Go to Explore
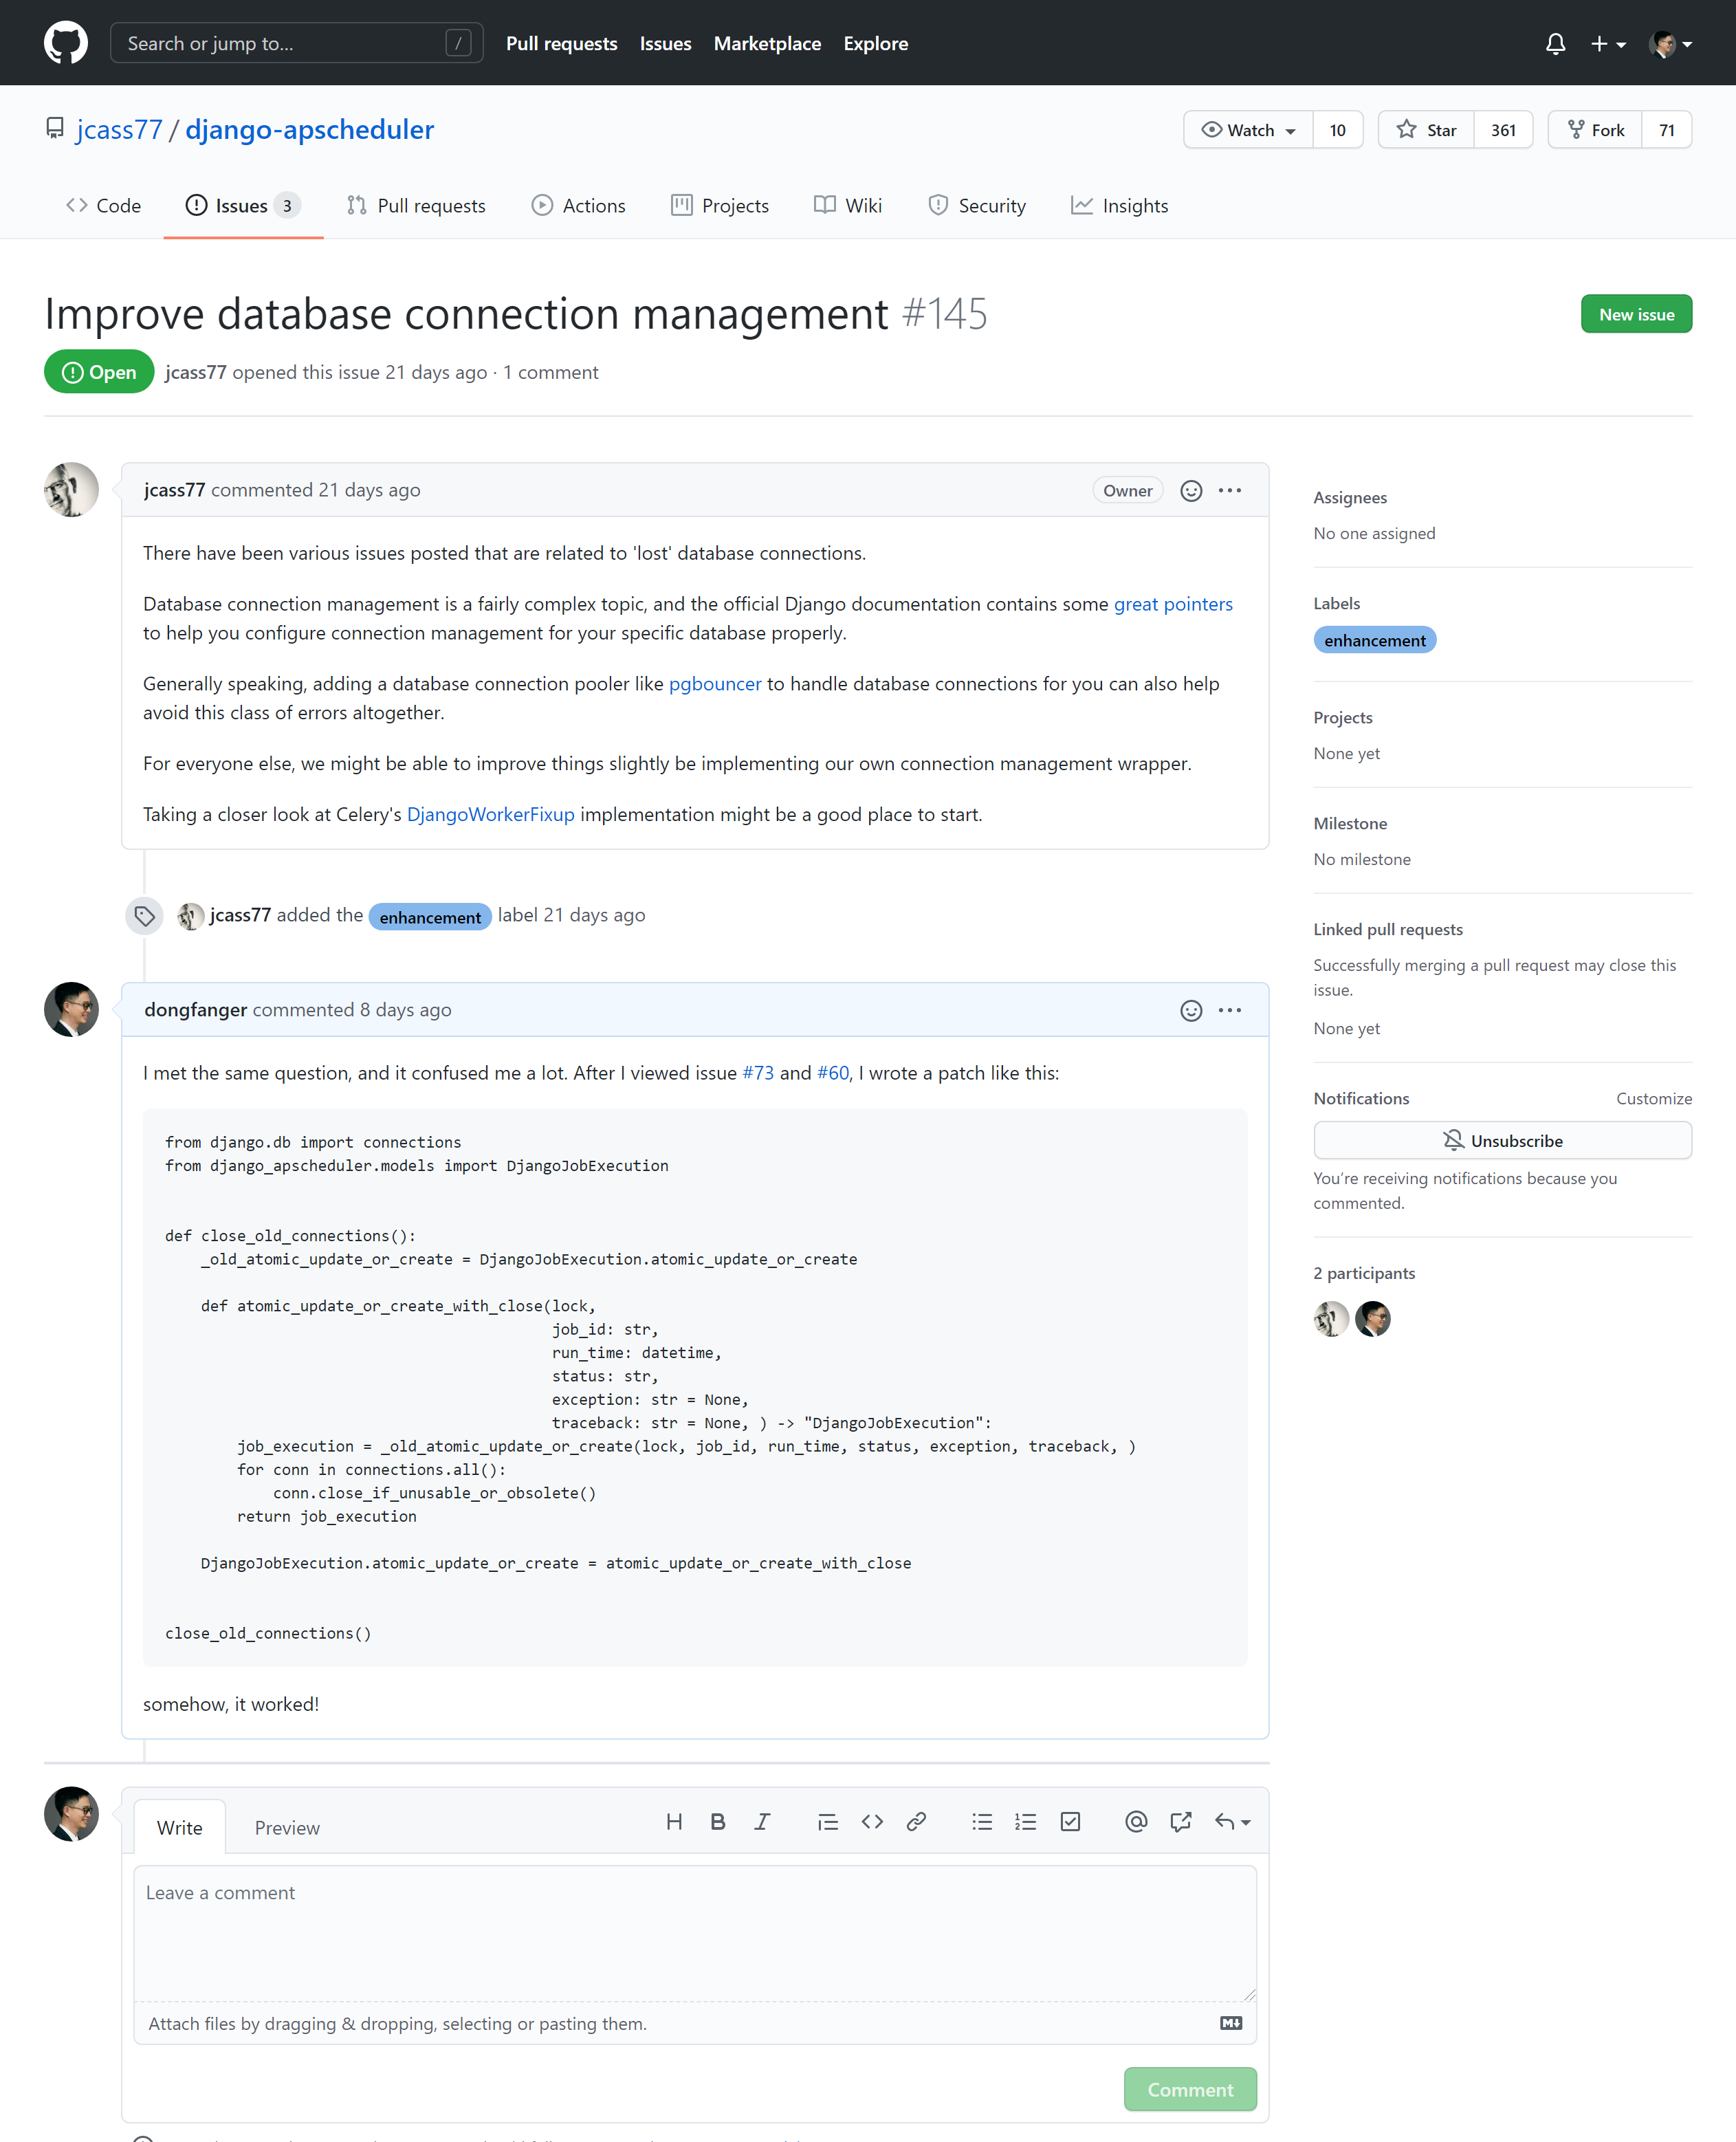1736x2142 pixels. coord(875,44)
